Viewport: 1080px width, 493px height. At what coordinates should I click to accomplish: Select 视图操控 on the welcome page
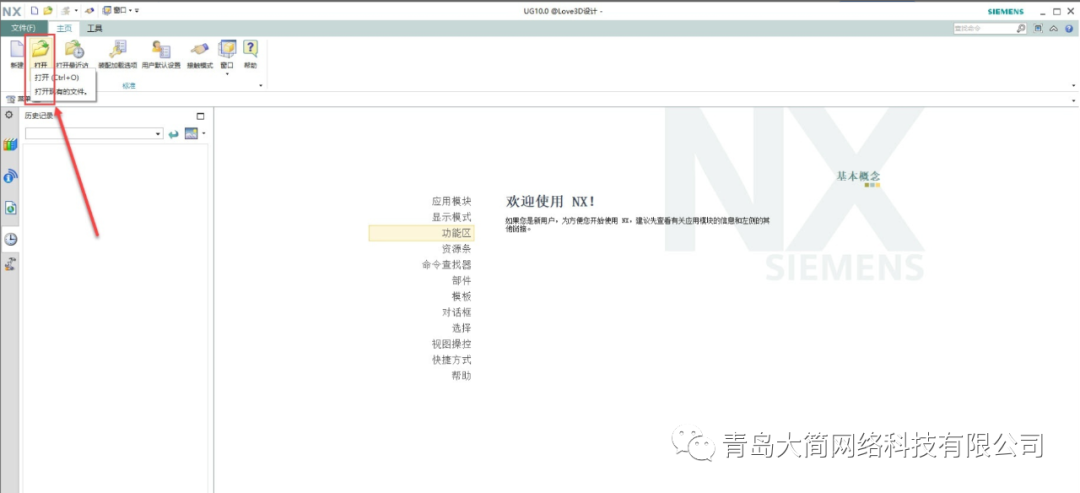pyautogui.click(x=452, y=344)
